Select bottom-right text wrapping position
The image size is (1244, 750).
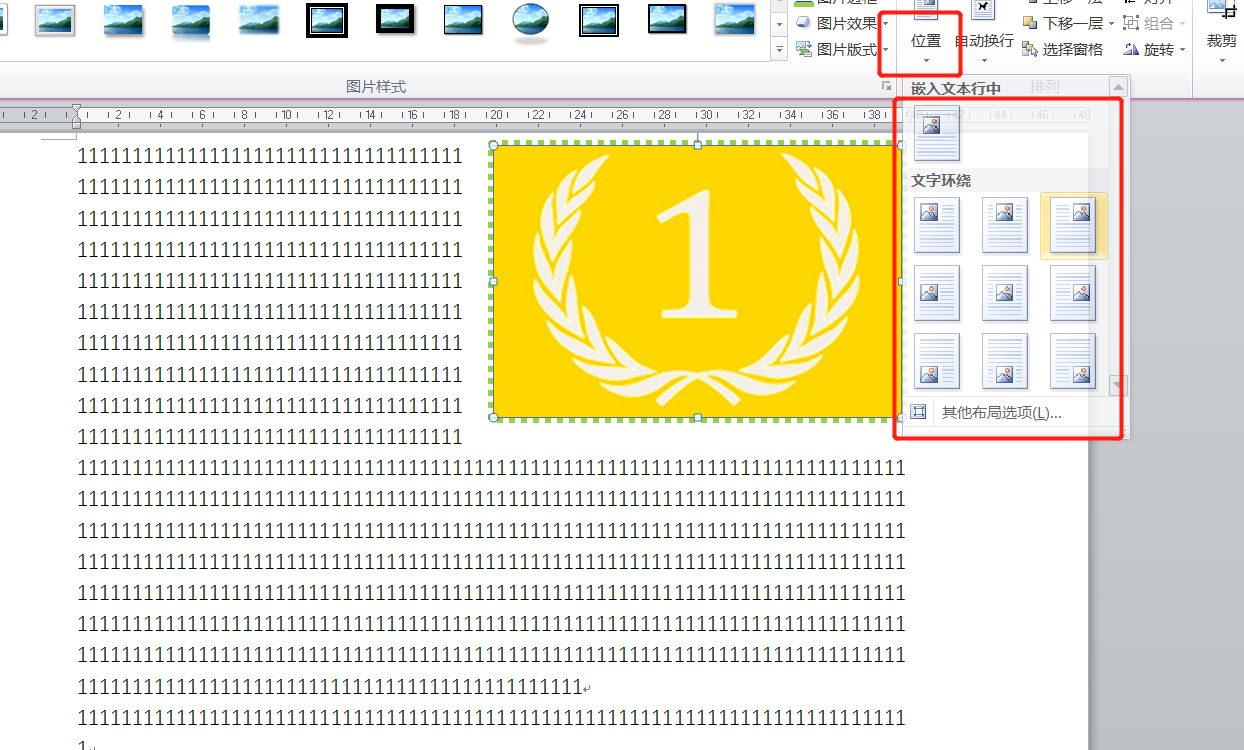pyautogui.click(x=1073, y=361)
